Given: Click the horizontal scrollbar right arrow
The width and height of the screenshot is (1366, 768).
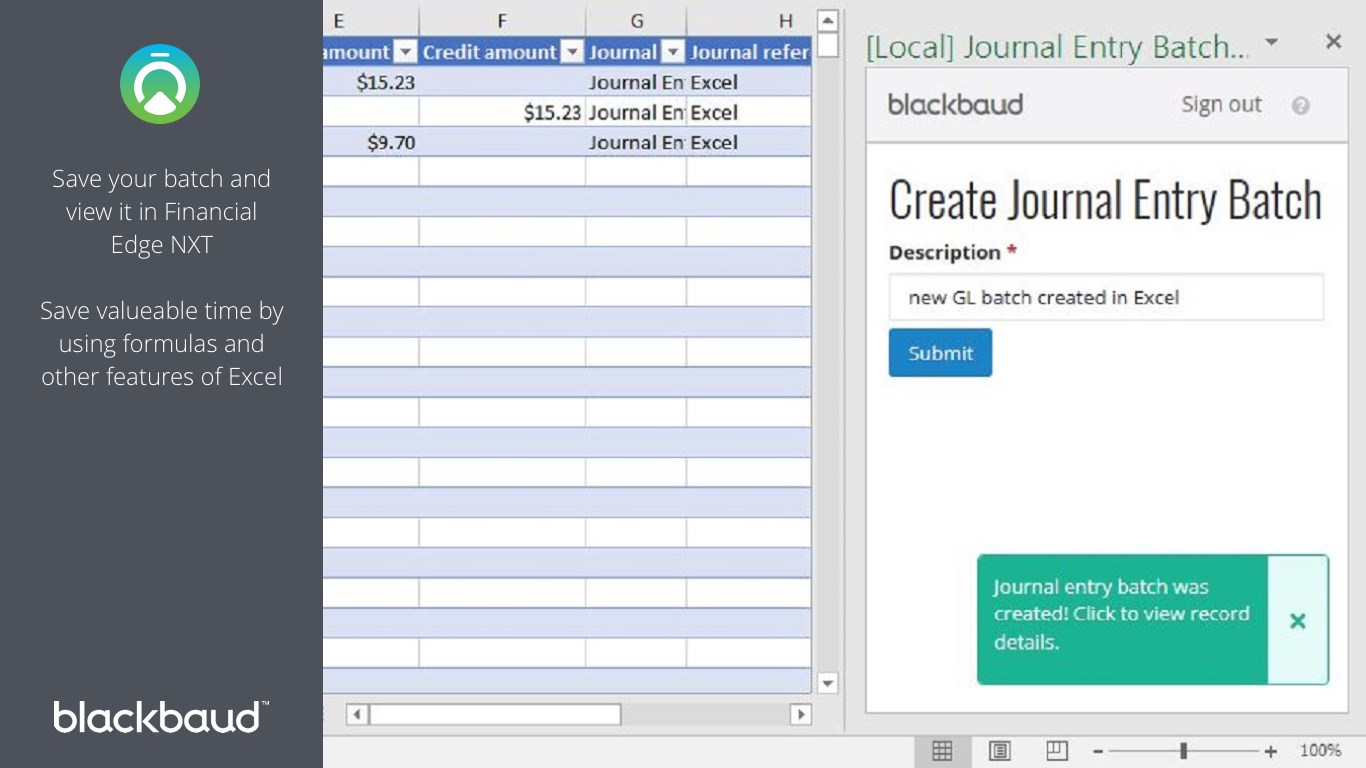Looking at the screenshot, I should coord(800,714).
